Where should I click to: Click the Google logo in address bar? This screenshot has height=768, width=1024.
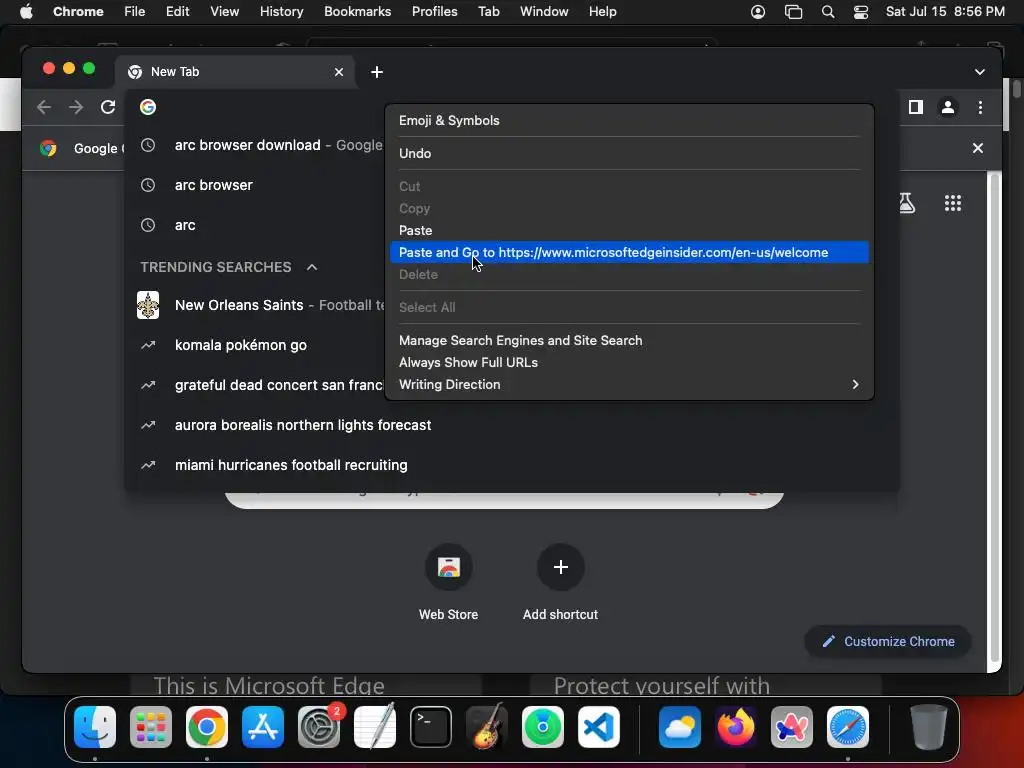(148, 107)
